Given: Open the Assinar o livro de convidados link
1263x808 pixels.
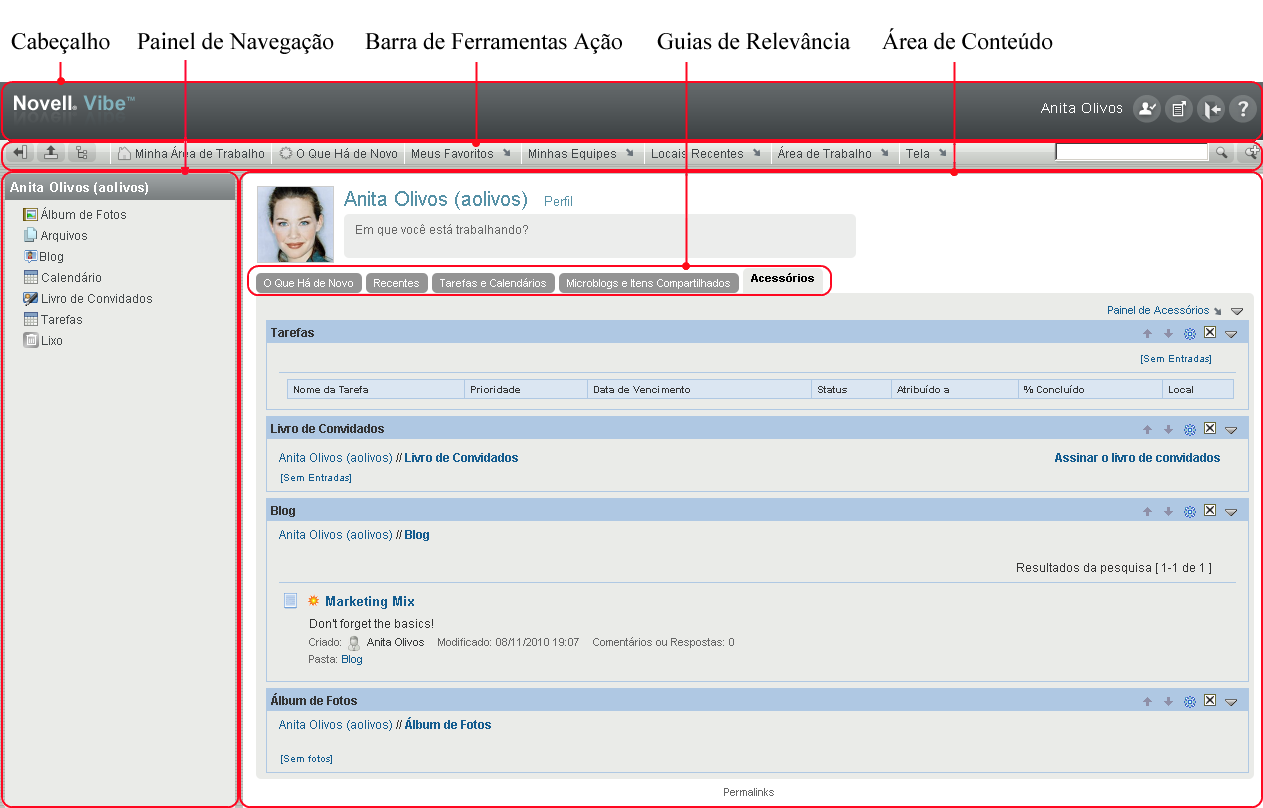Looking at the screenshot, I should (1137, 457).
